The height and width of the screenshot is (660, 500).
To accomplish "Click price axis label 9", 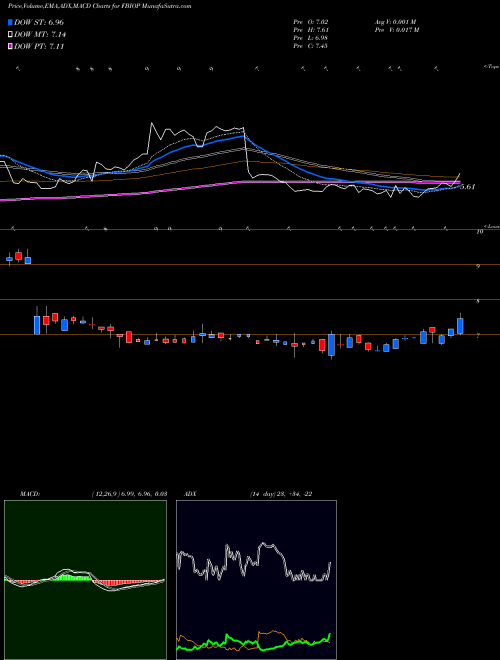I will [478, 266].
